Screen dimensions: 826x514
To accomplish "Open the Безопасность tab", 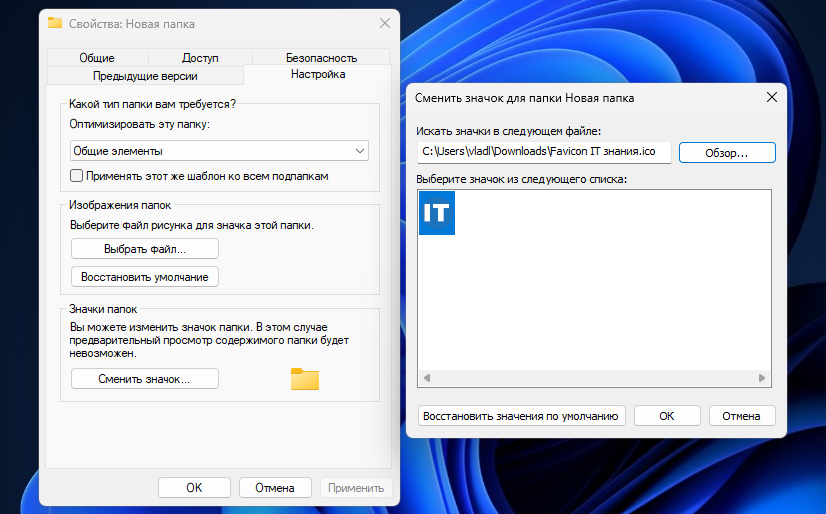I will pyautogui.click(x=321, y=57).
